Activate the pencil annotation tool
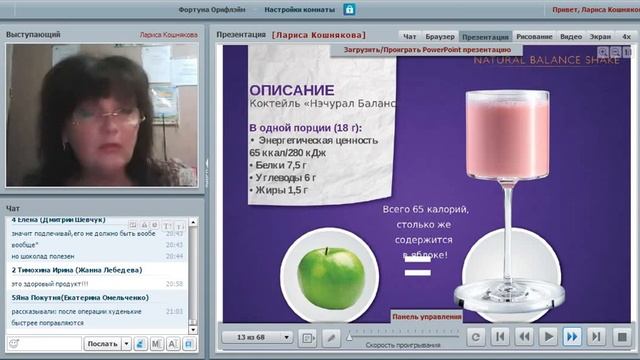Screen dimensions: 640x360 click(331, 338)
